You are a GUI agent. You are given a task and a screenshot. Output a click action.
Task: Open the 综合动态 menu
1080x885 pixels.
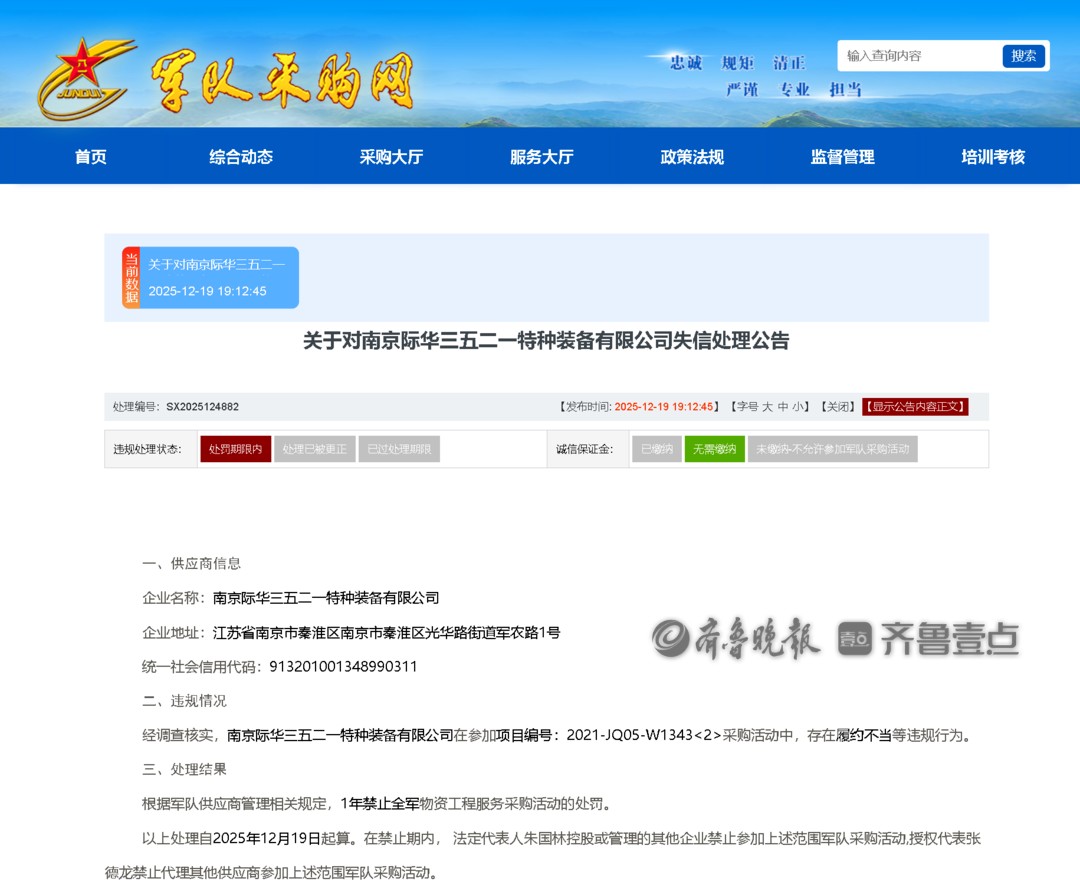pyautogui.click(x=241, y=157)
